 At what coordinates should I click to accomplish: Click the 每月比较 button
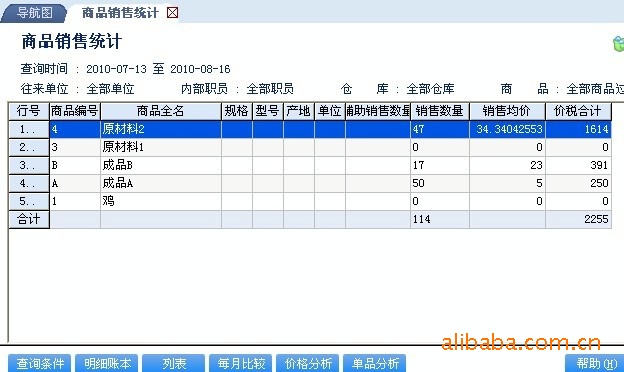(241, 363)
